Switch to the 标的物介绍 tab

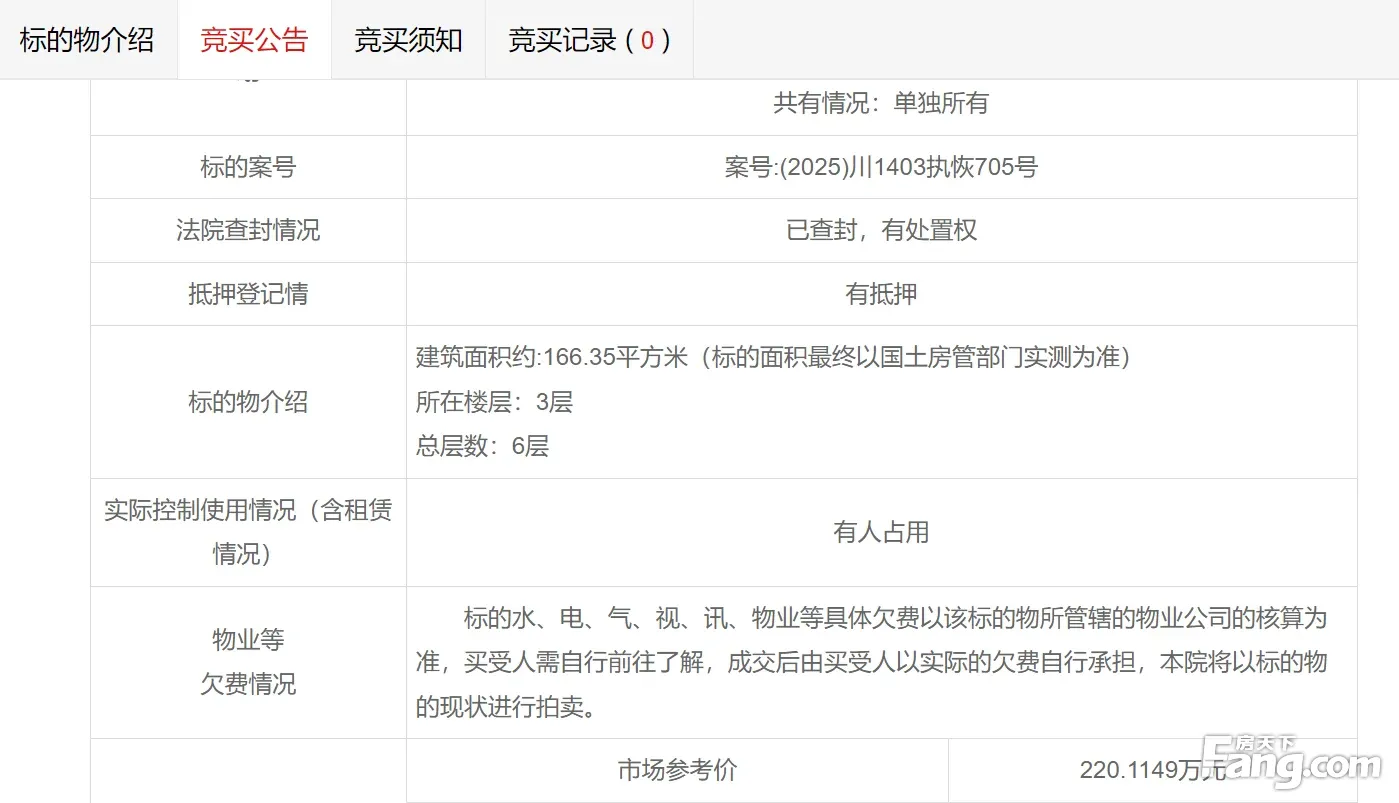tap(87, 40)
